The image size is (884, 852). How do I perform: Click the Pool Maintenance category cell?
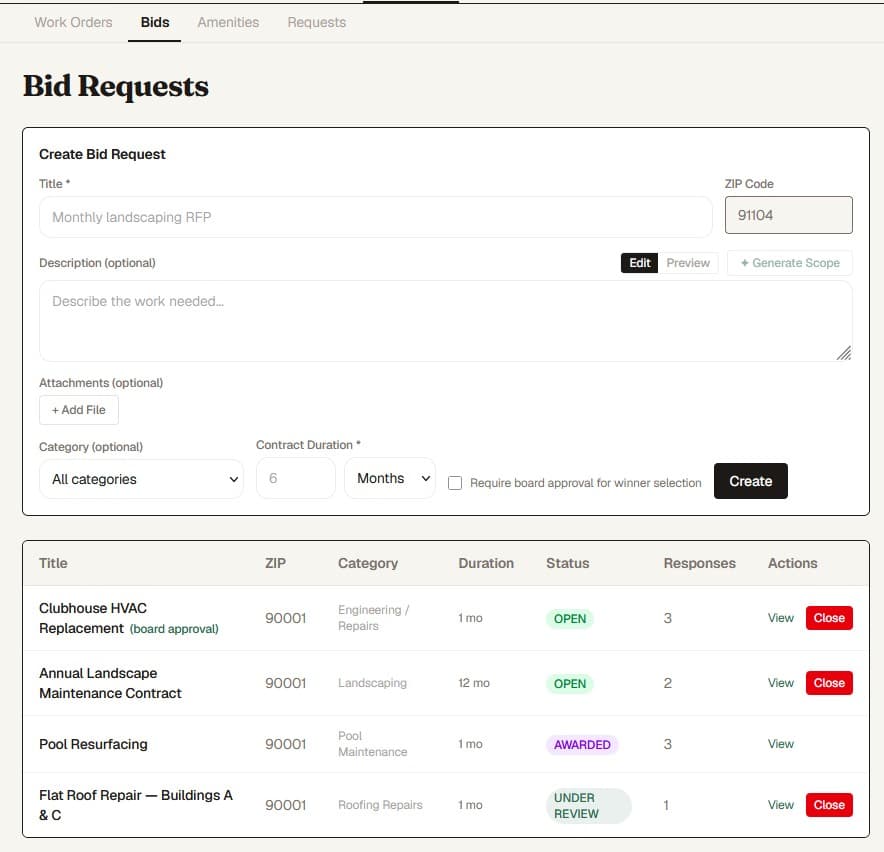(x=372, y=744)
